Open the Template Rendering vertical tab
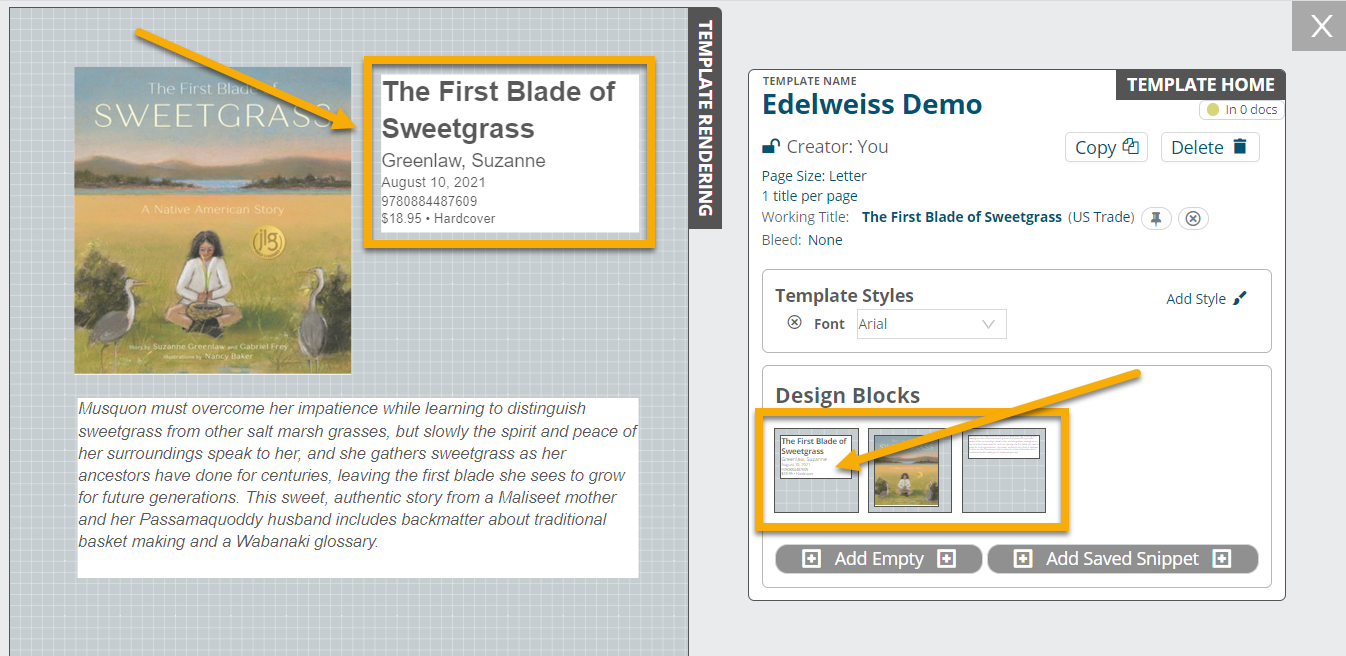 click(705, 118)
